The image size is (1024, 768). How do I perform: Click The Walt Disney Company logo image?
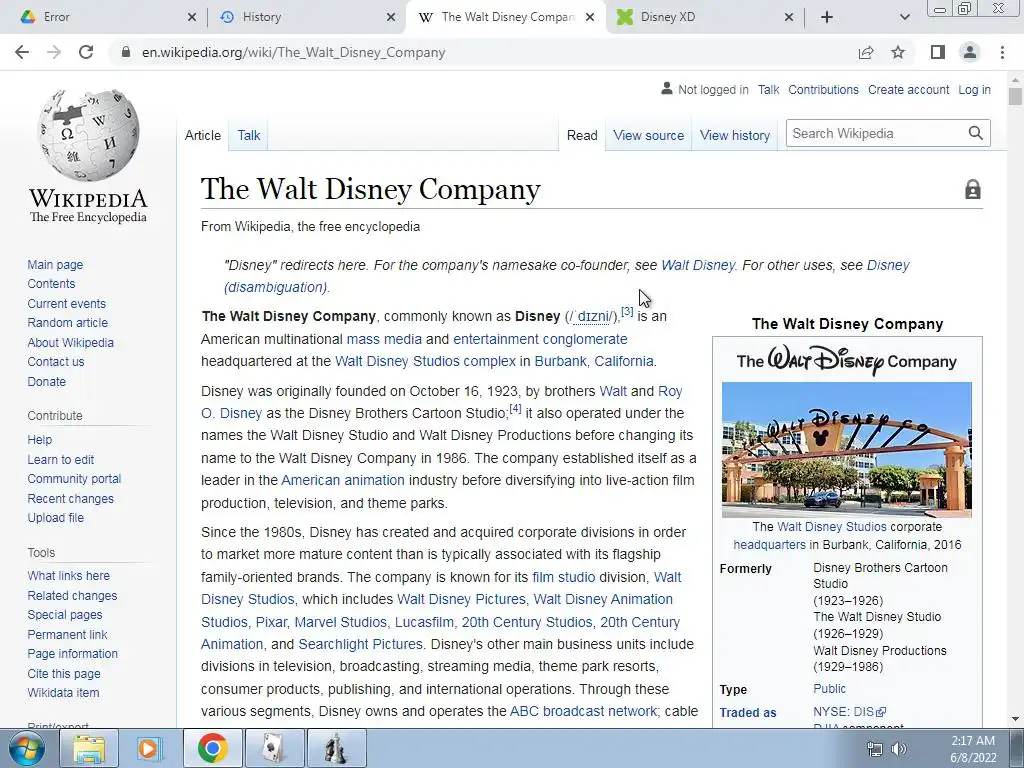(846, 360)
